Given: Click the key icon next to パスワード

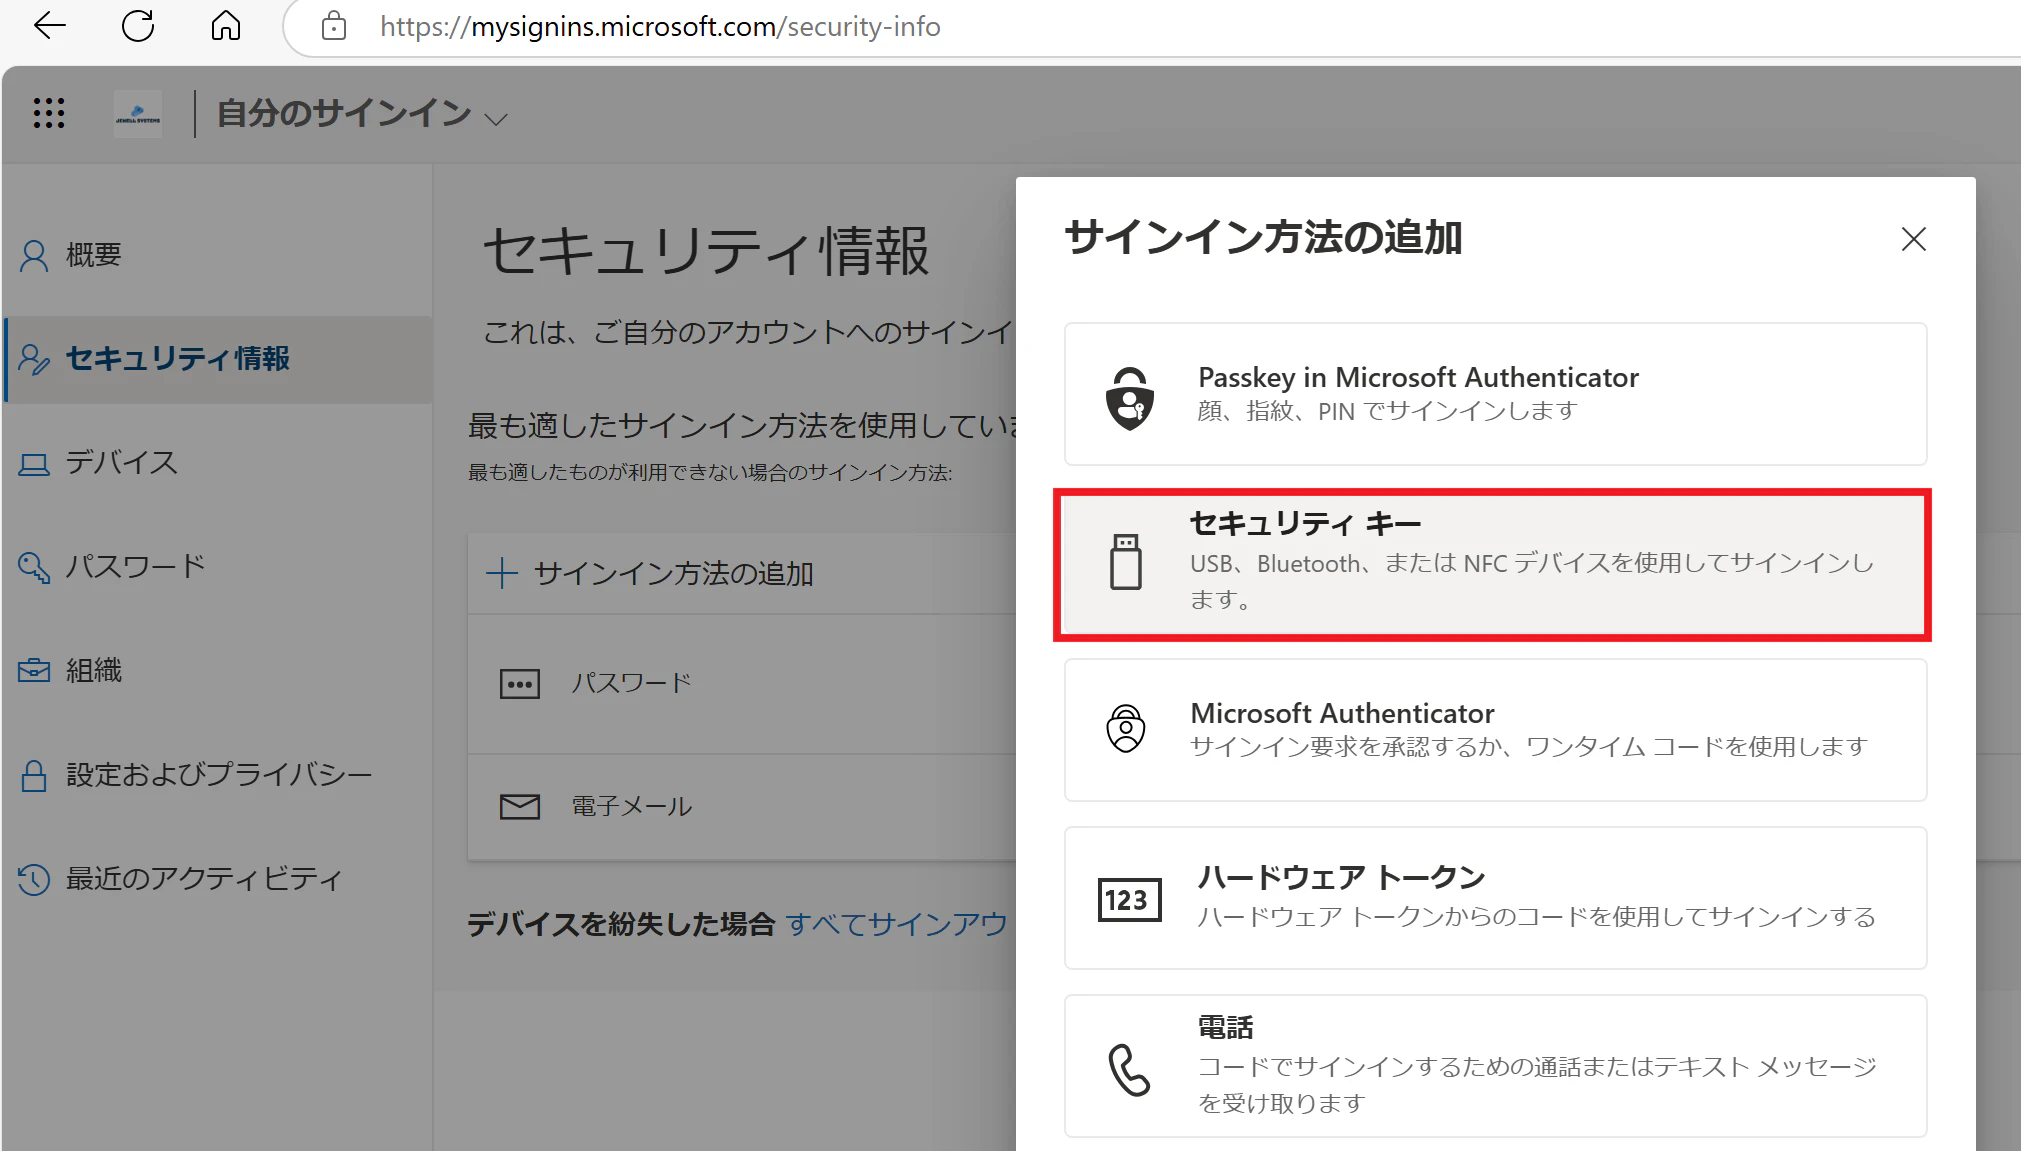Looking at the screenshot, I should [34, 567].
